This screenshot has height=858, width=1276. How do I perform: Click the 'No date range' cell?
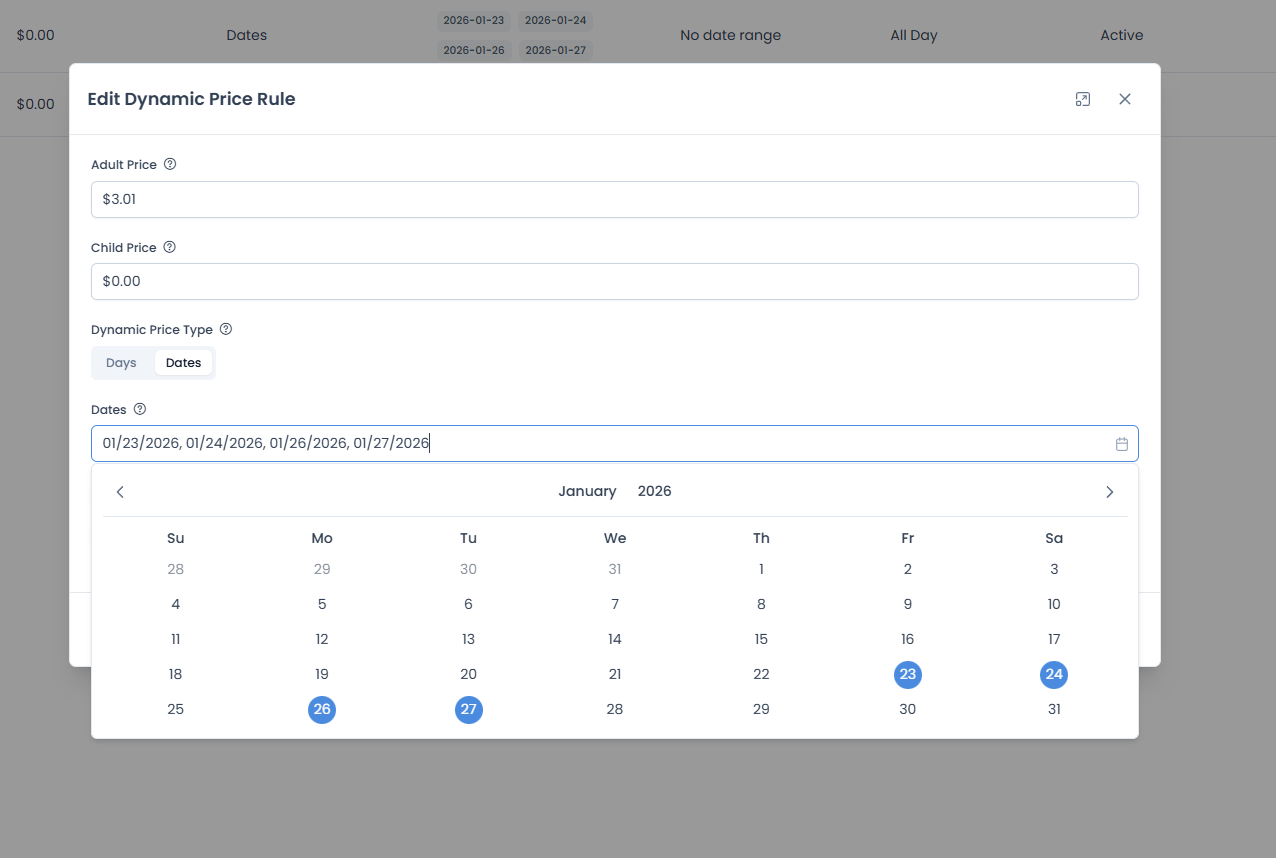click(730, 35)
